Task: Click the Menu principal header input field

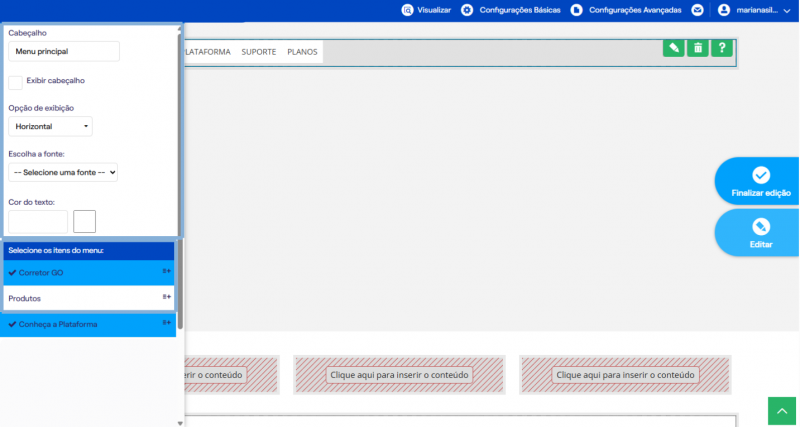Action: (x=64, y=52)
